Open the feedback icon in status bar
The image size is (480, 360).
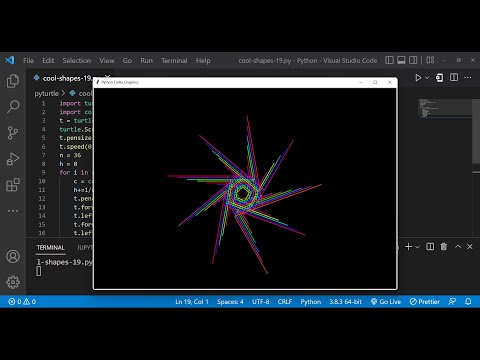click(x=452, y=302)
